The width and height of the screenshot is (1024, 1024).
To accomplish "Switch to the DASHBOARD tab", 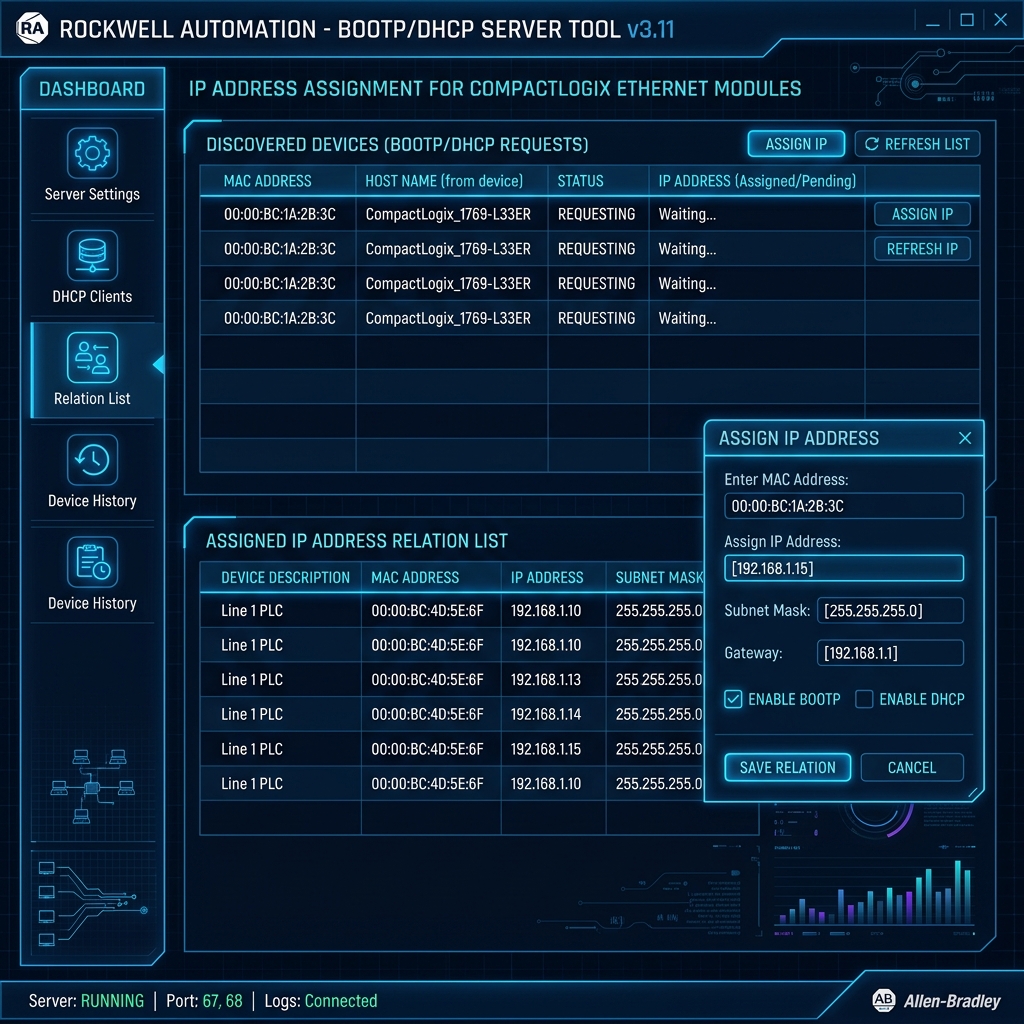I will click(x=92, y=89).
